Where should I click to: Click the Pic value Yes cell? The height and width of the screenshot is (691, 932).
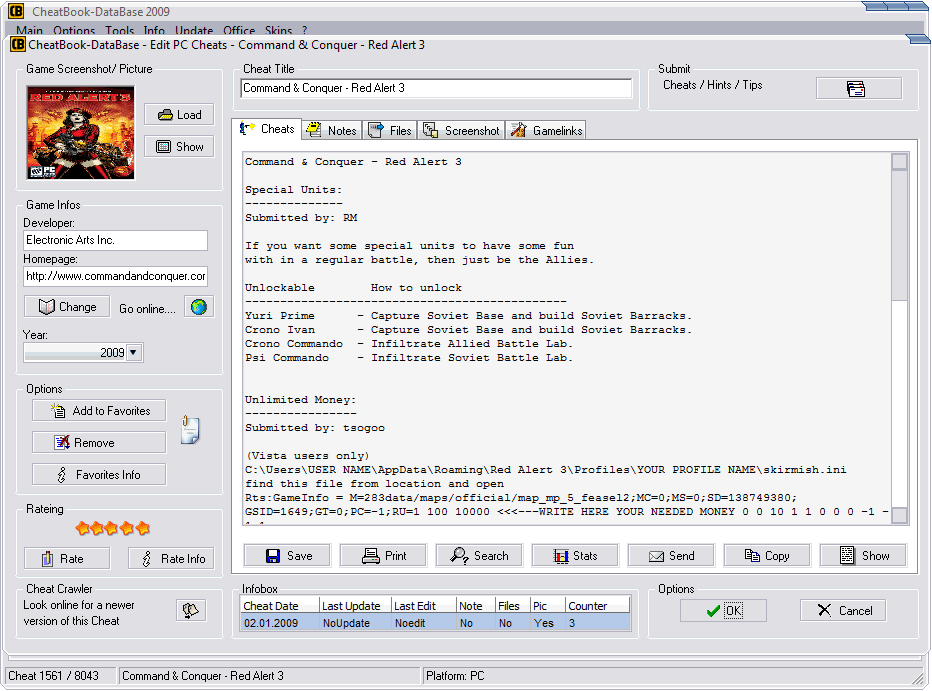tap(547, 623)
